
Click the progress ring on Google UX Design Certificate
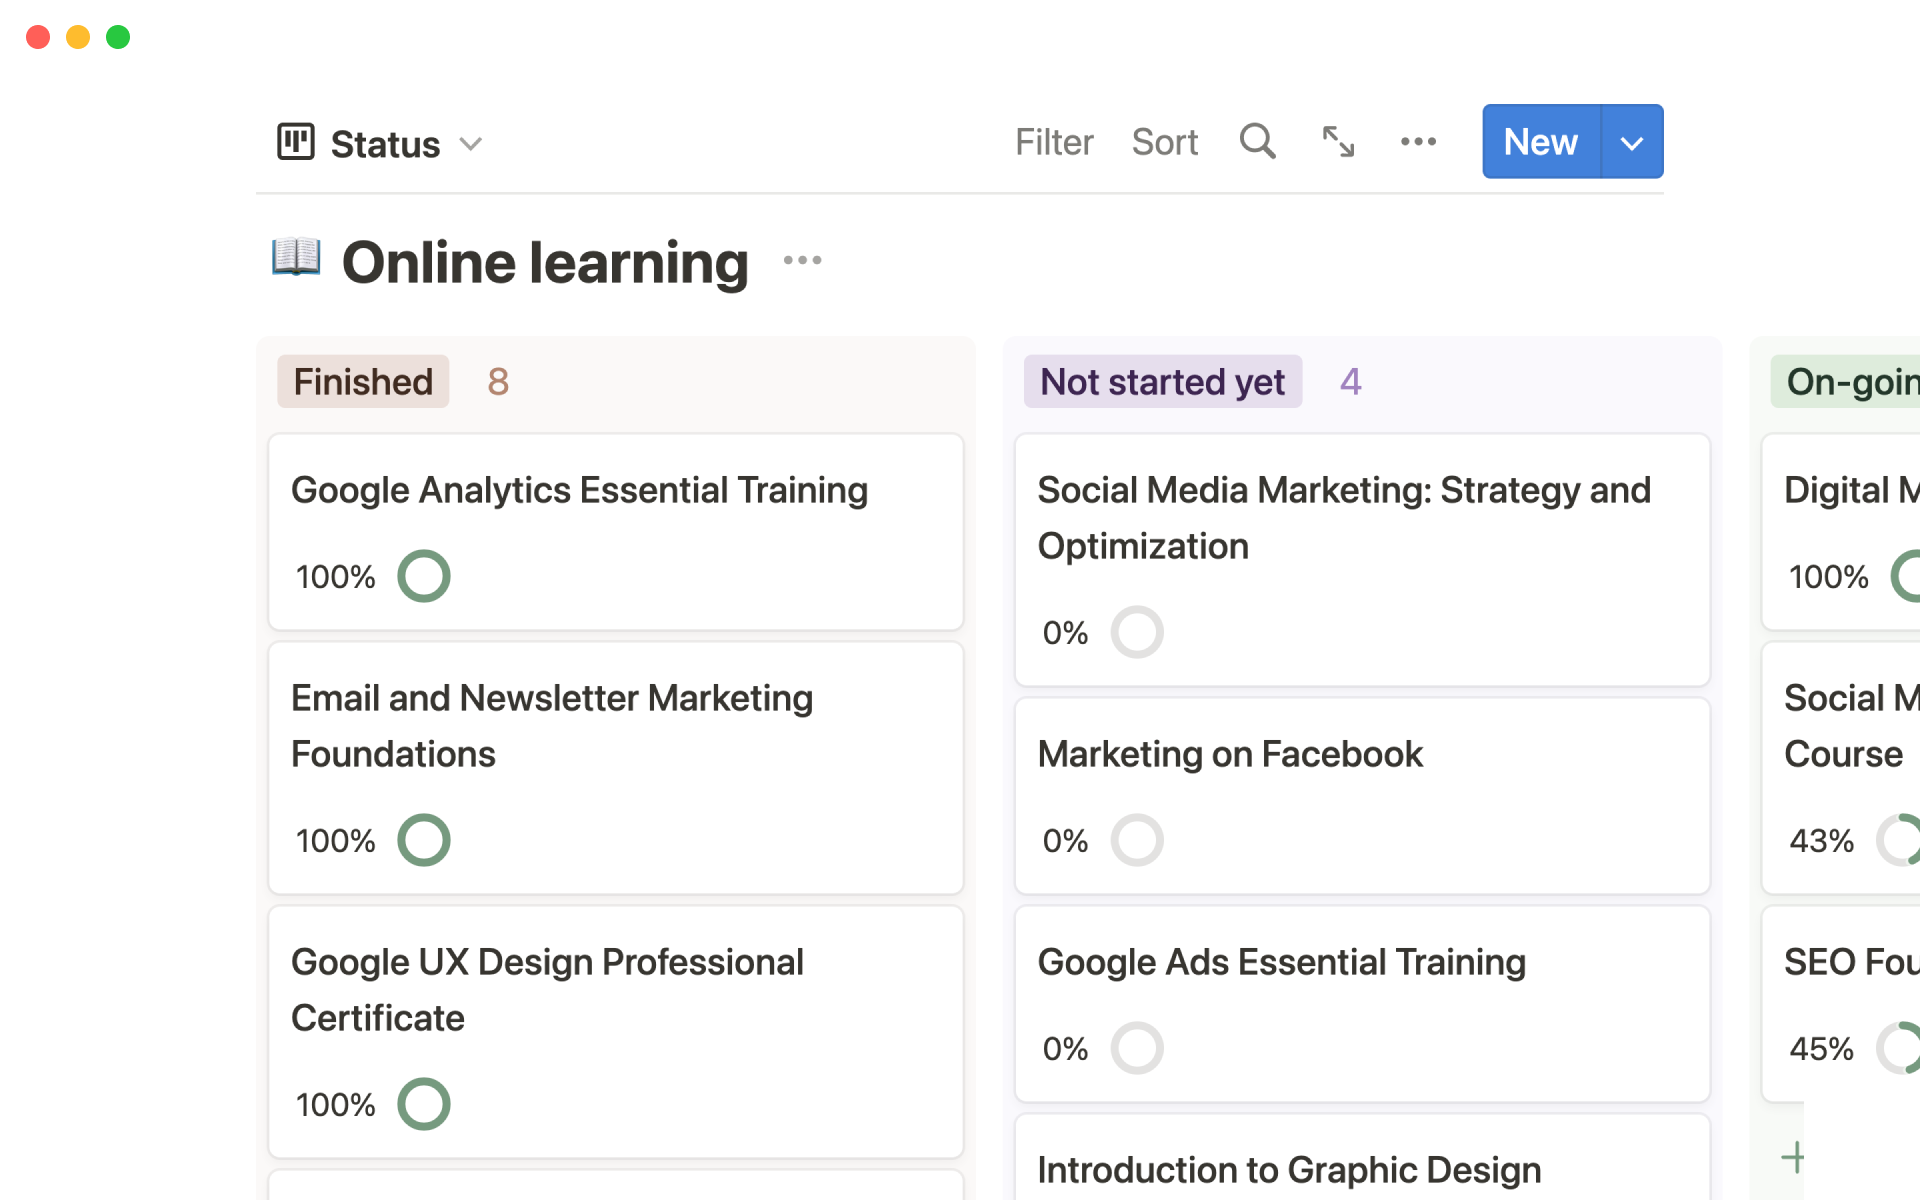click(x=424, y=1104)
